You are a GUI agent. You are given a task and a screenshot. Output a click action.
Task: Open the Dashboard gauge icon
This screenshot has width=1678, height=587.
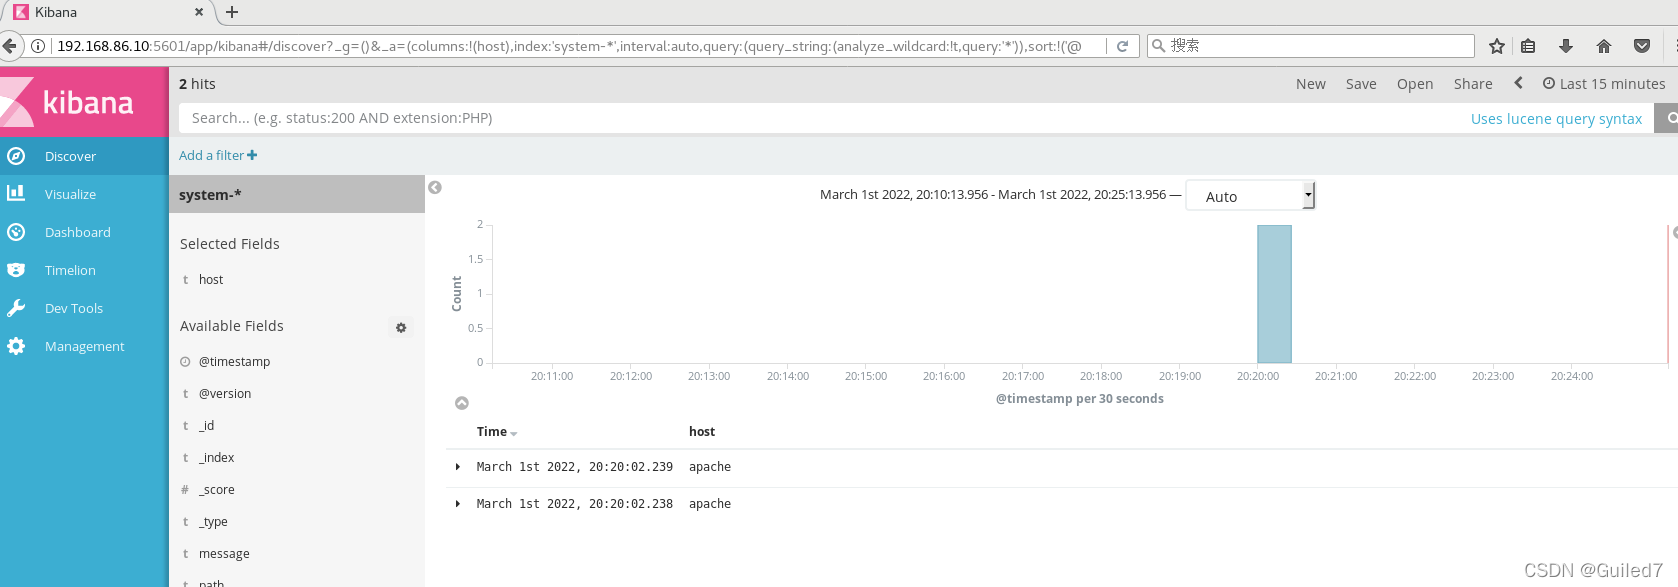[x=16, y=232]
